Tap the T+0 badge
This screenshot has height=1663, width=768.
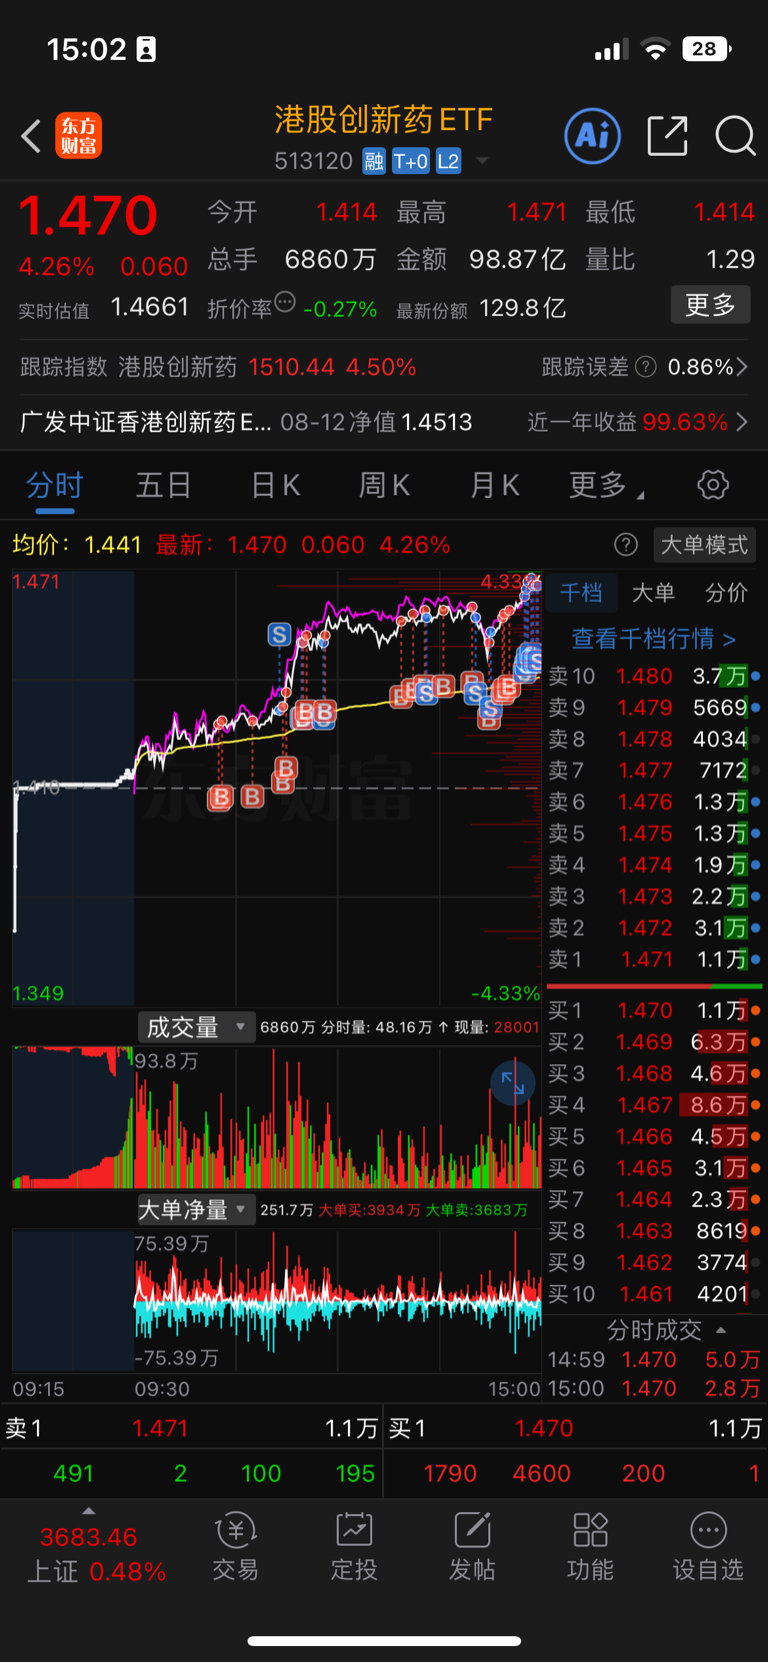click(410, 161)
